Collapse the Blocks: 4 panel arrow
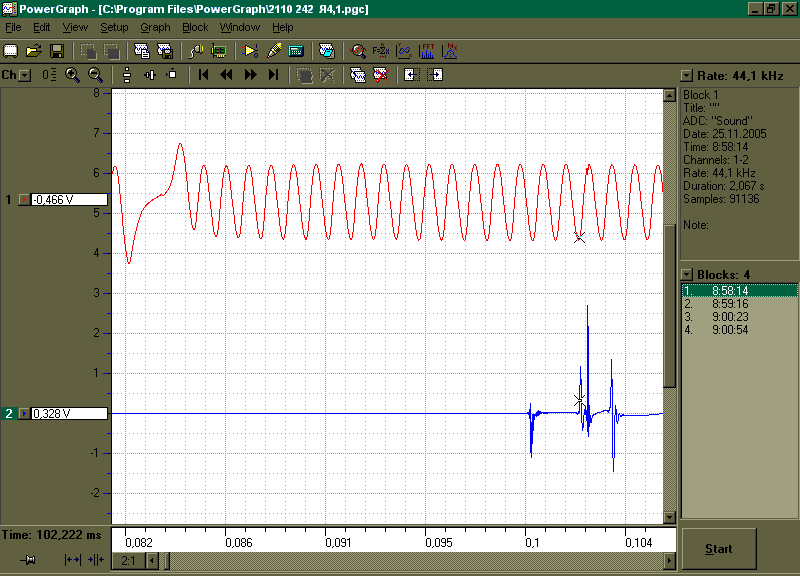The height and width of the screenshot is (576, 800). coord(687,274)
